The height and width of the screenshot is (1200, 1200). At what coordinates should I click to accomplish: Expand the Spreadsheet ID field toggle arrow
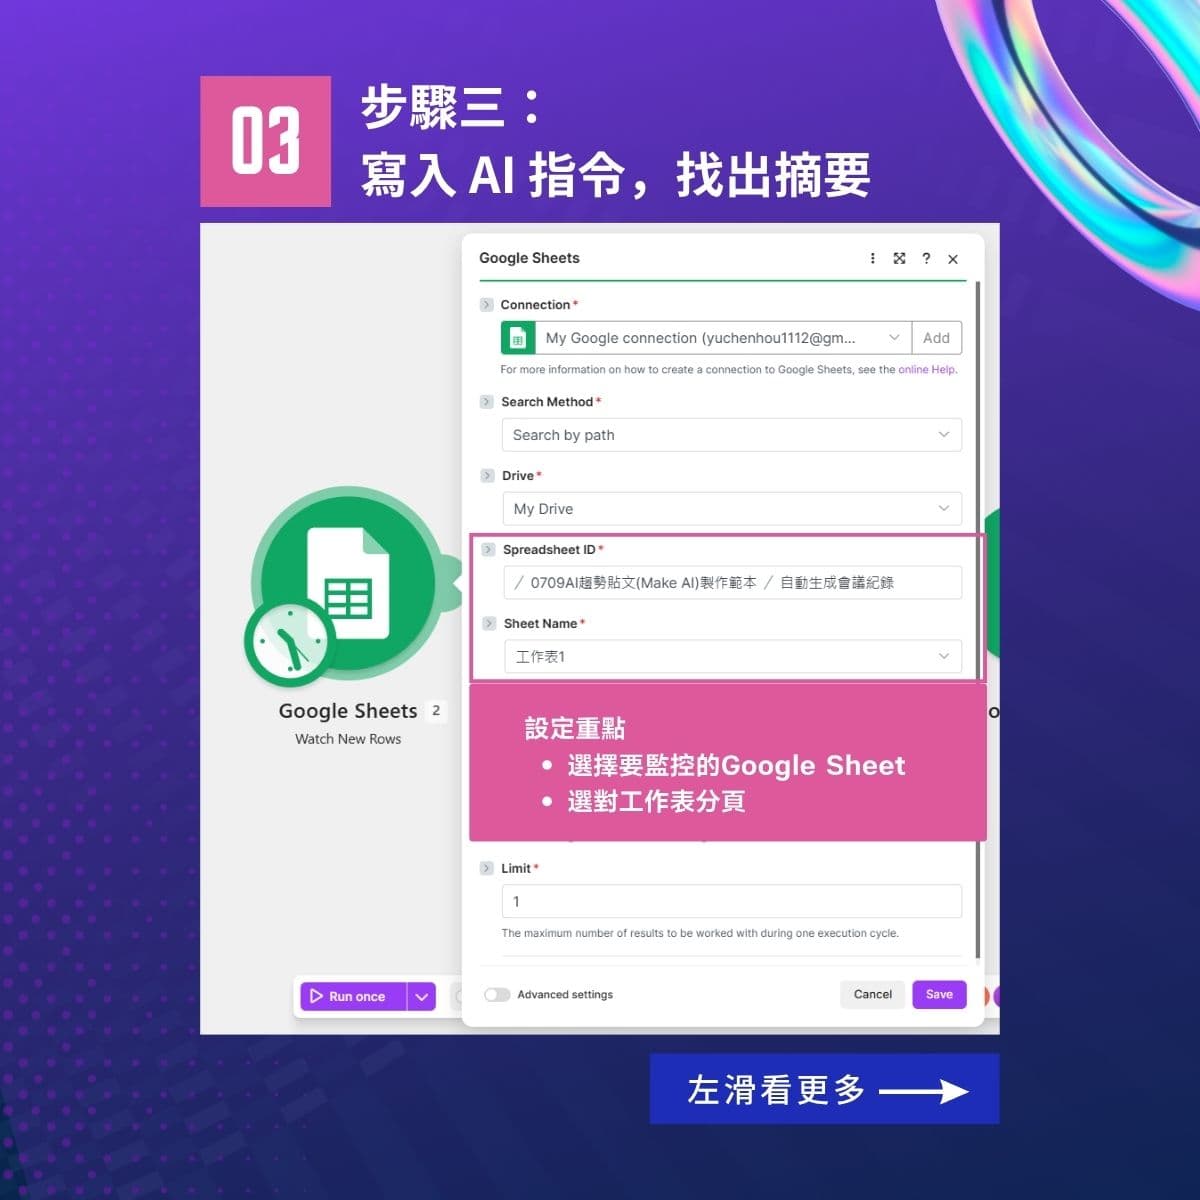(488, 550)
